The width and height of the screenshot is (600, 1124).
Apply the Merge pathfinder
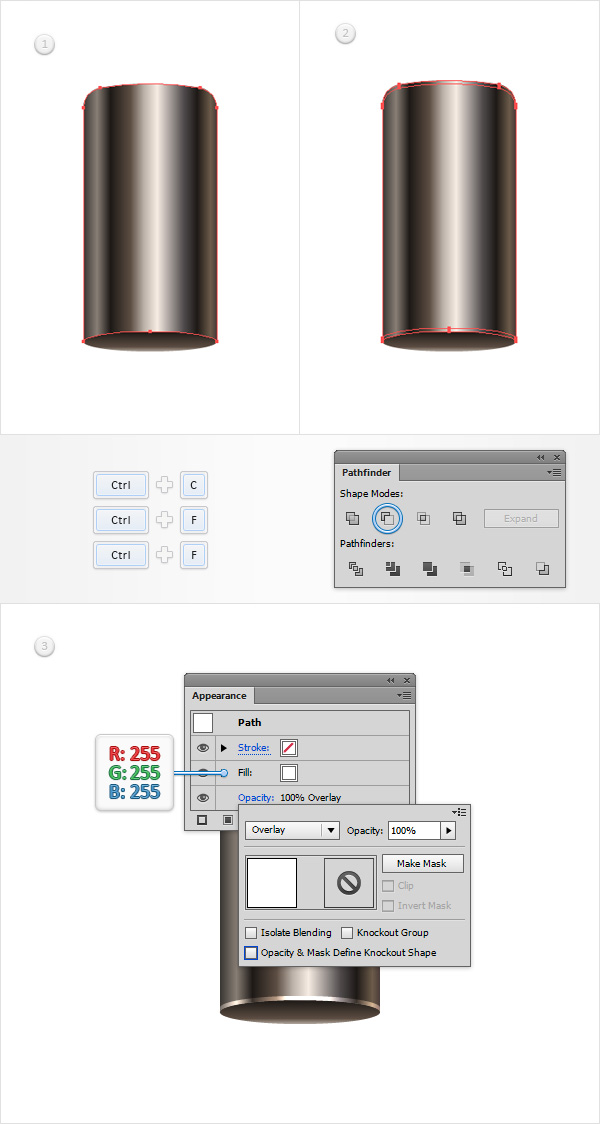[x=430, y=569]
